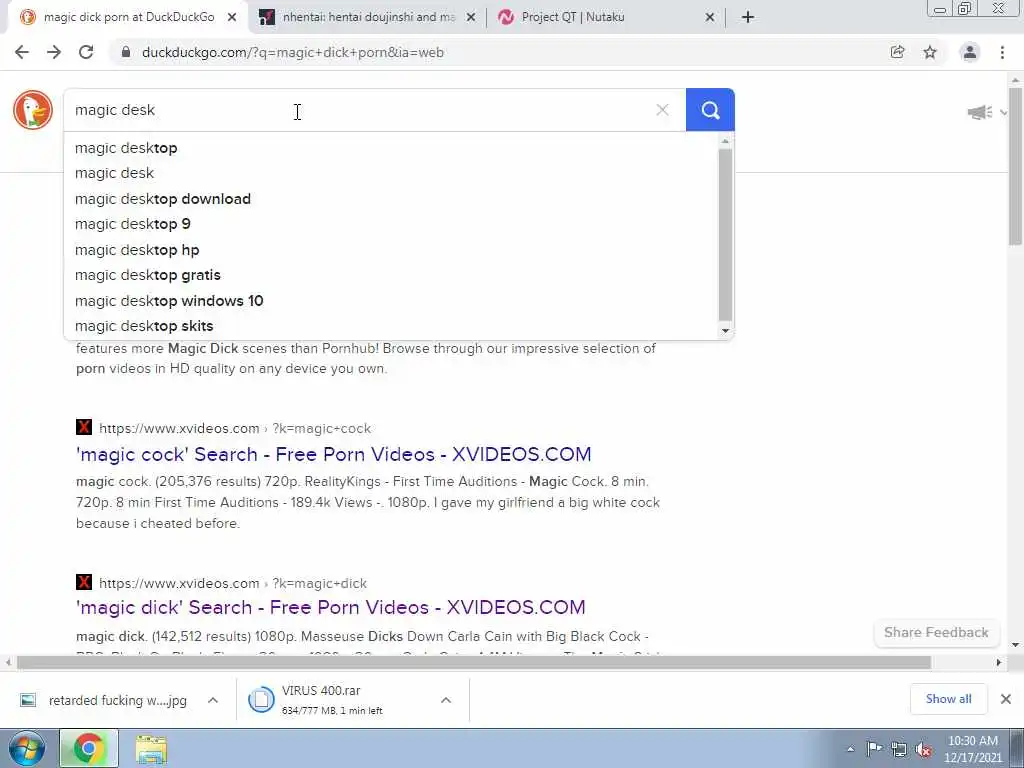Select suggestion "magic desktop hp"
Image resolution: width=1024 pixels, height=768 pixels.
point(391,249)
